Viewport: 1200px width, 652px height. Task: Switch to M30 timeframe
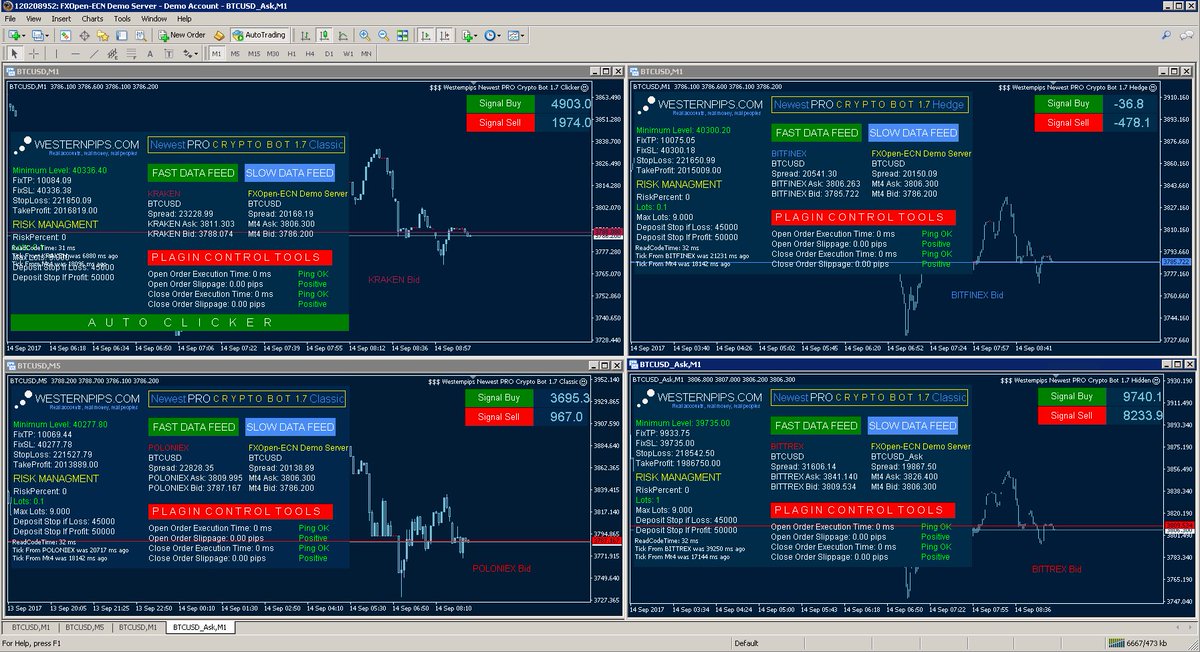tap(273, 54)
